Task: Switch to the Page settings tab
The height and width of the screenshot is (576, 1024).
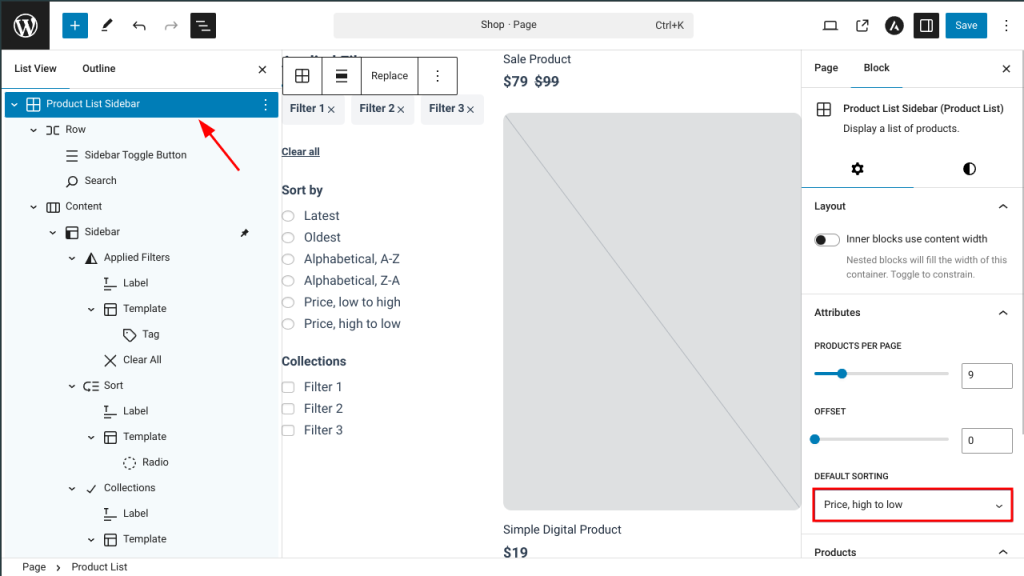Action: [x=826, y=68]
